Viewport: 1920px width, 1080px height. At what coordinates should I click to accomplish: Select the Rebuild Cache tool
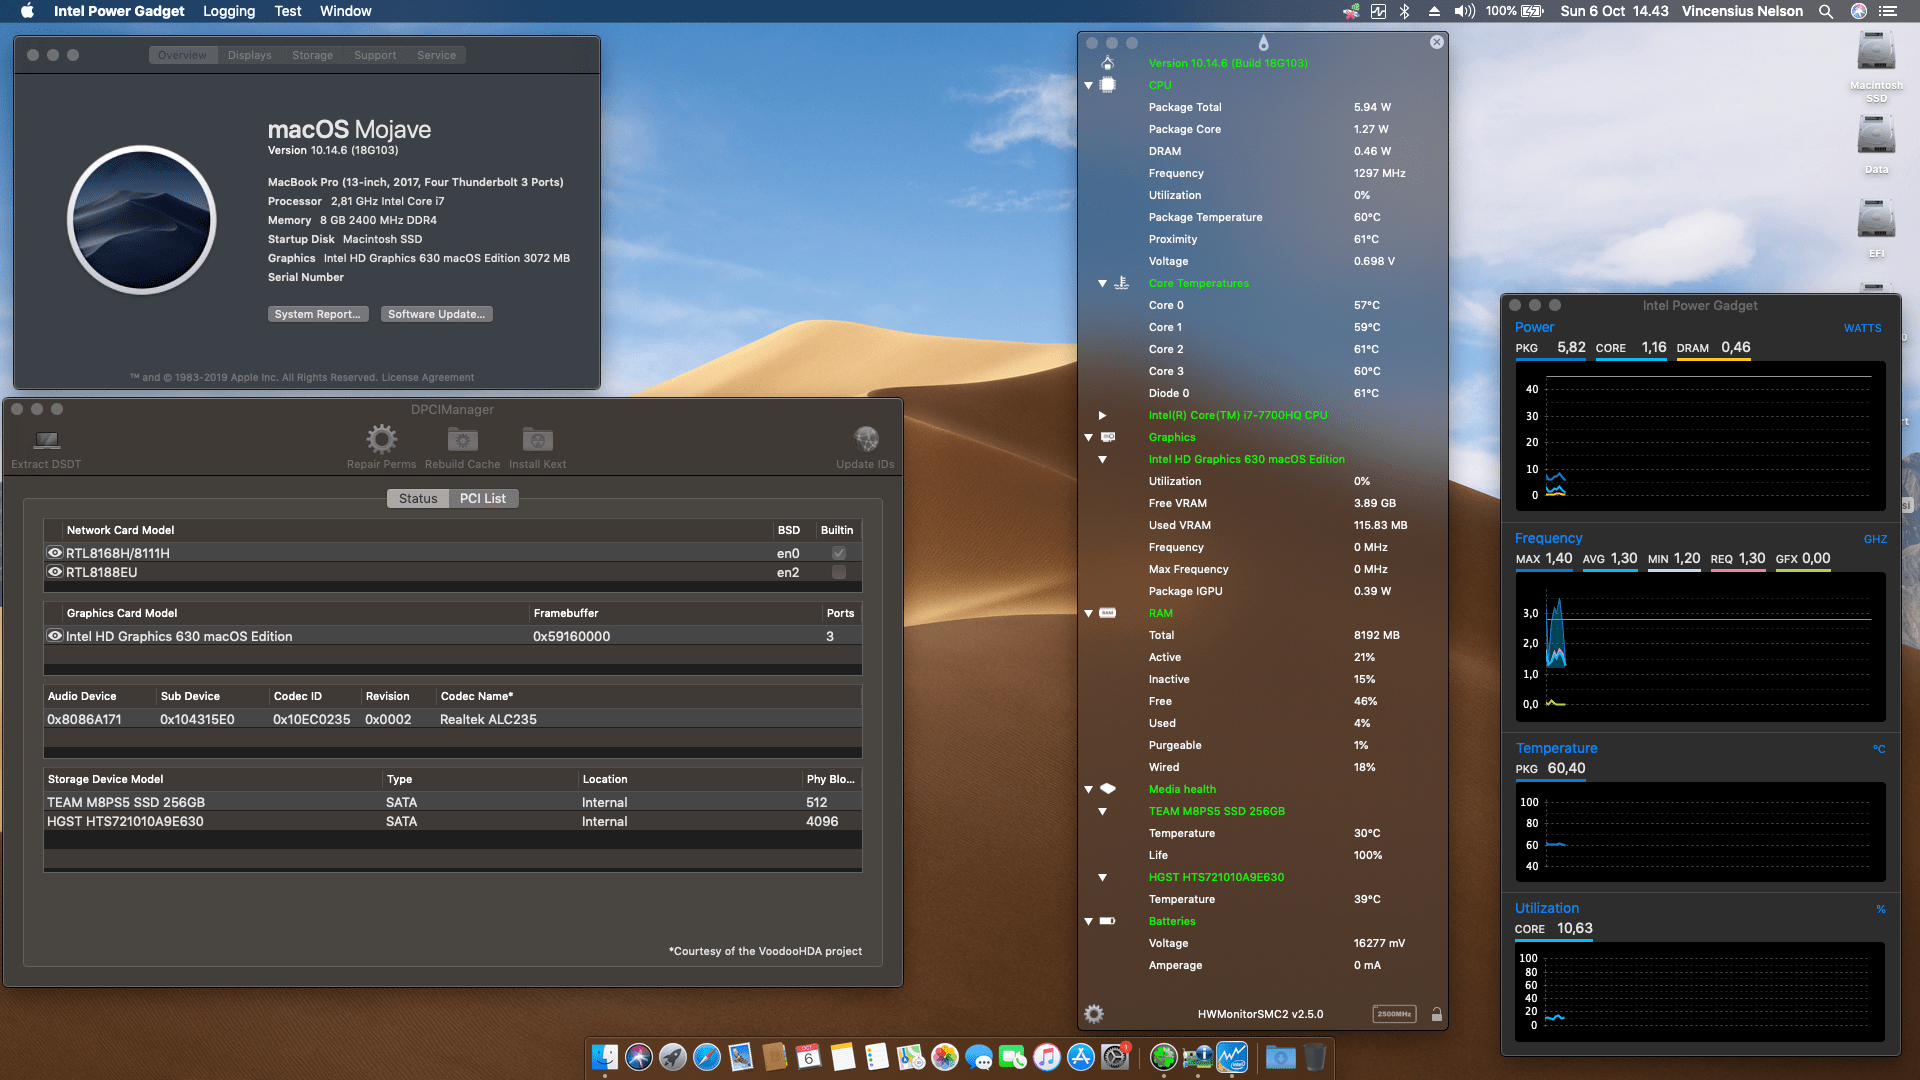click(x=462, y=440)
